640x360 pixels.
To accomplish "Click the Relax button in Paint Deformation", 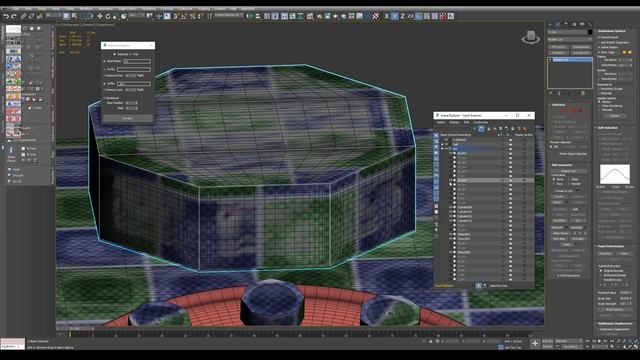I will (624, 253).
